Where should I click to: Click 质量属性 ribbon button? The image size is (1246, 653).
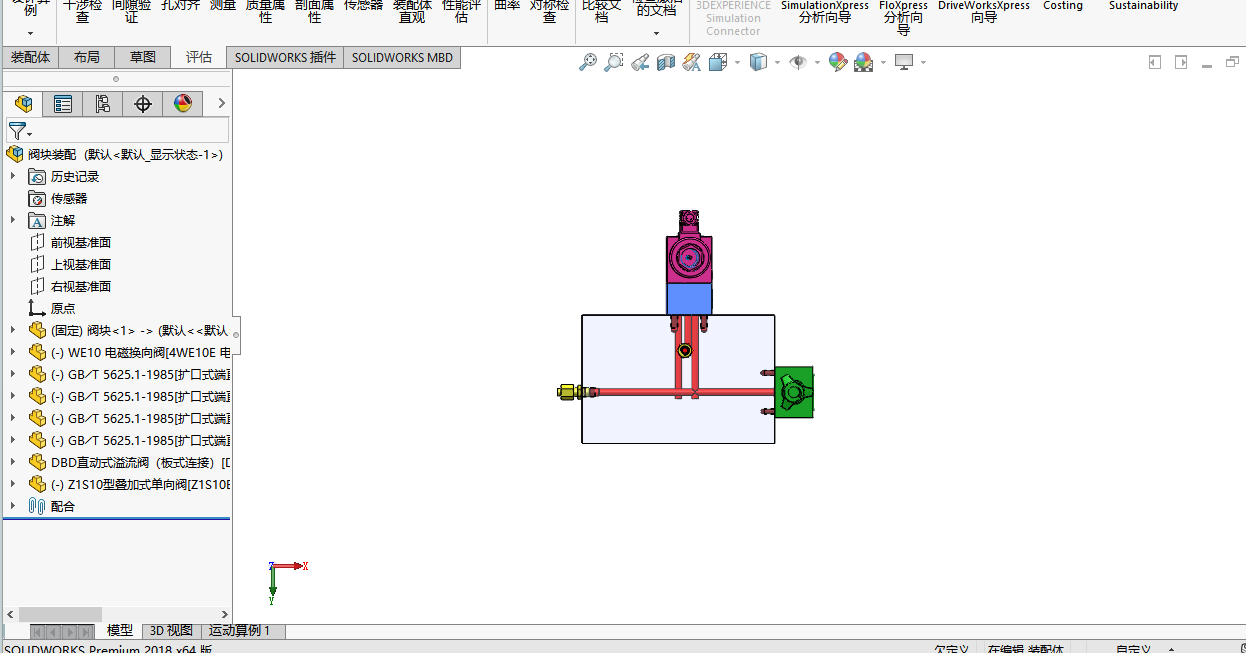pos(265,10)
